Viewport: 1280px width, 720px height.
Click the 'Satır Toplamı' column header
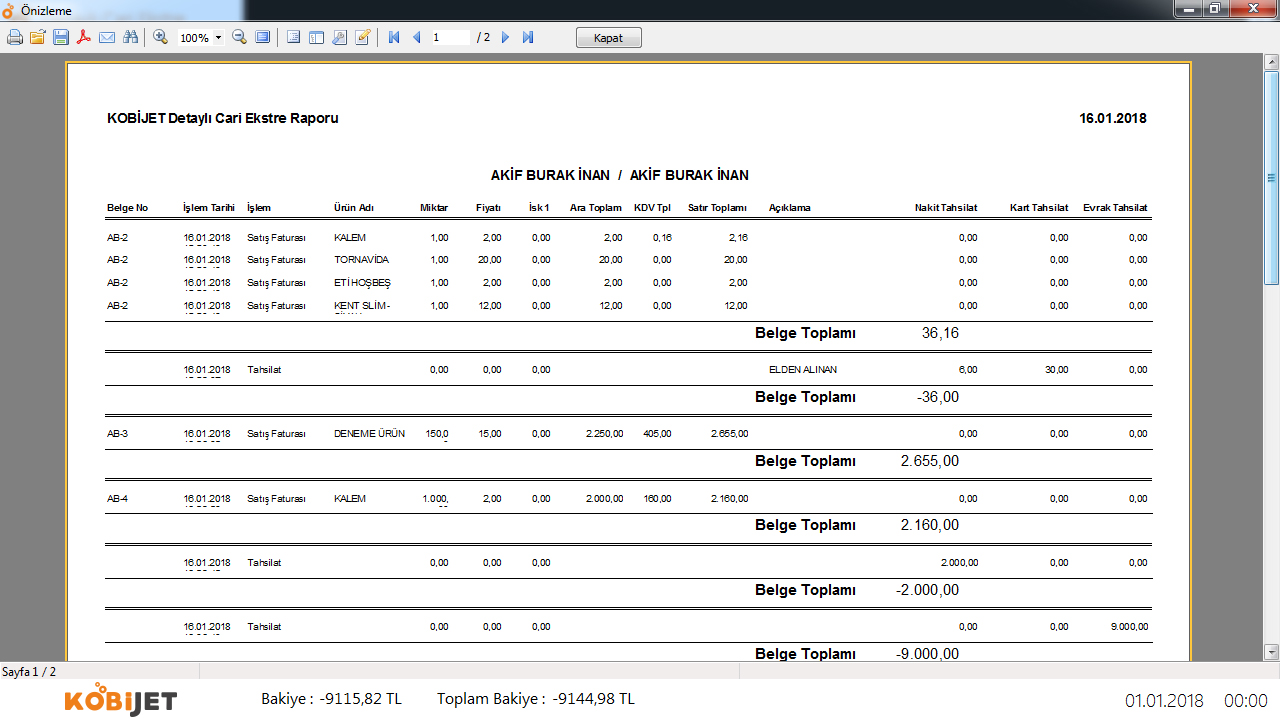(x=718, y=208)
